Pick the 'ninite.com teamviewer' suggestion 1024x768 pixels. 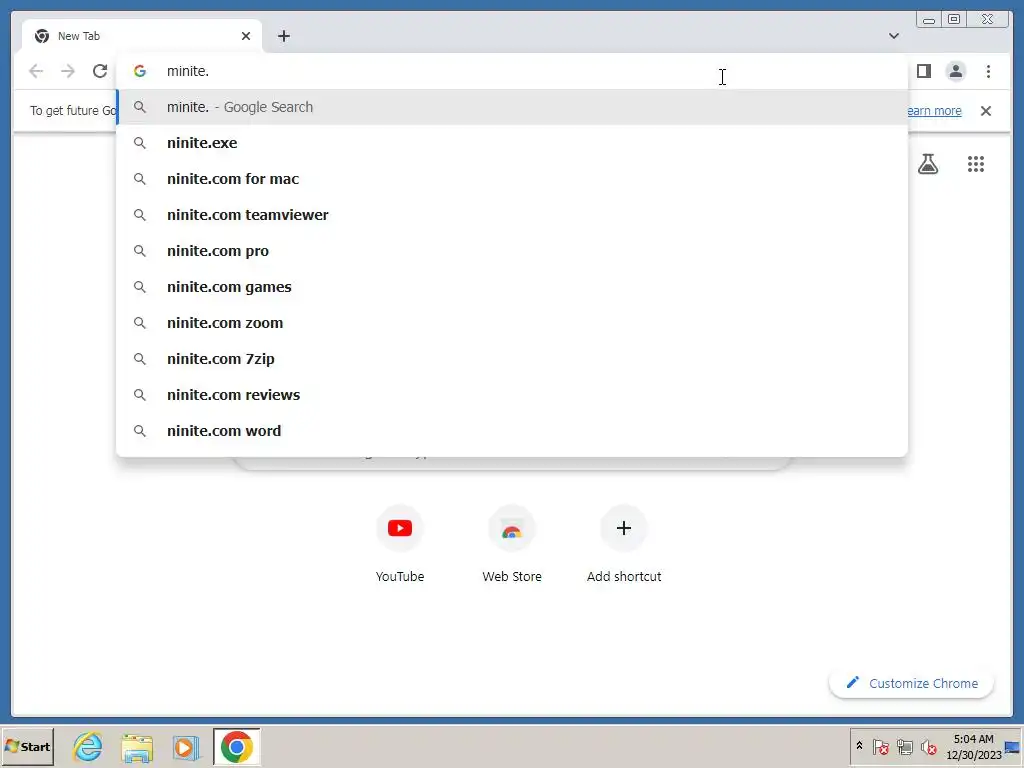click(x=512, y=215)
